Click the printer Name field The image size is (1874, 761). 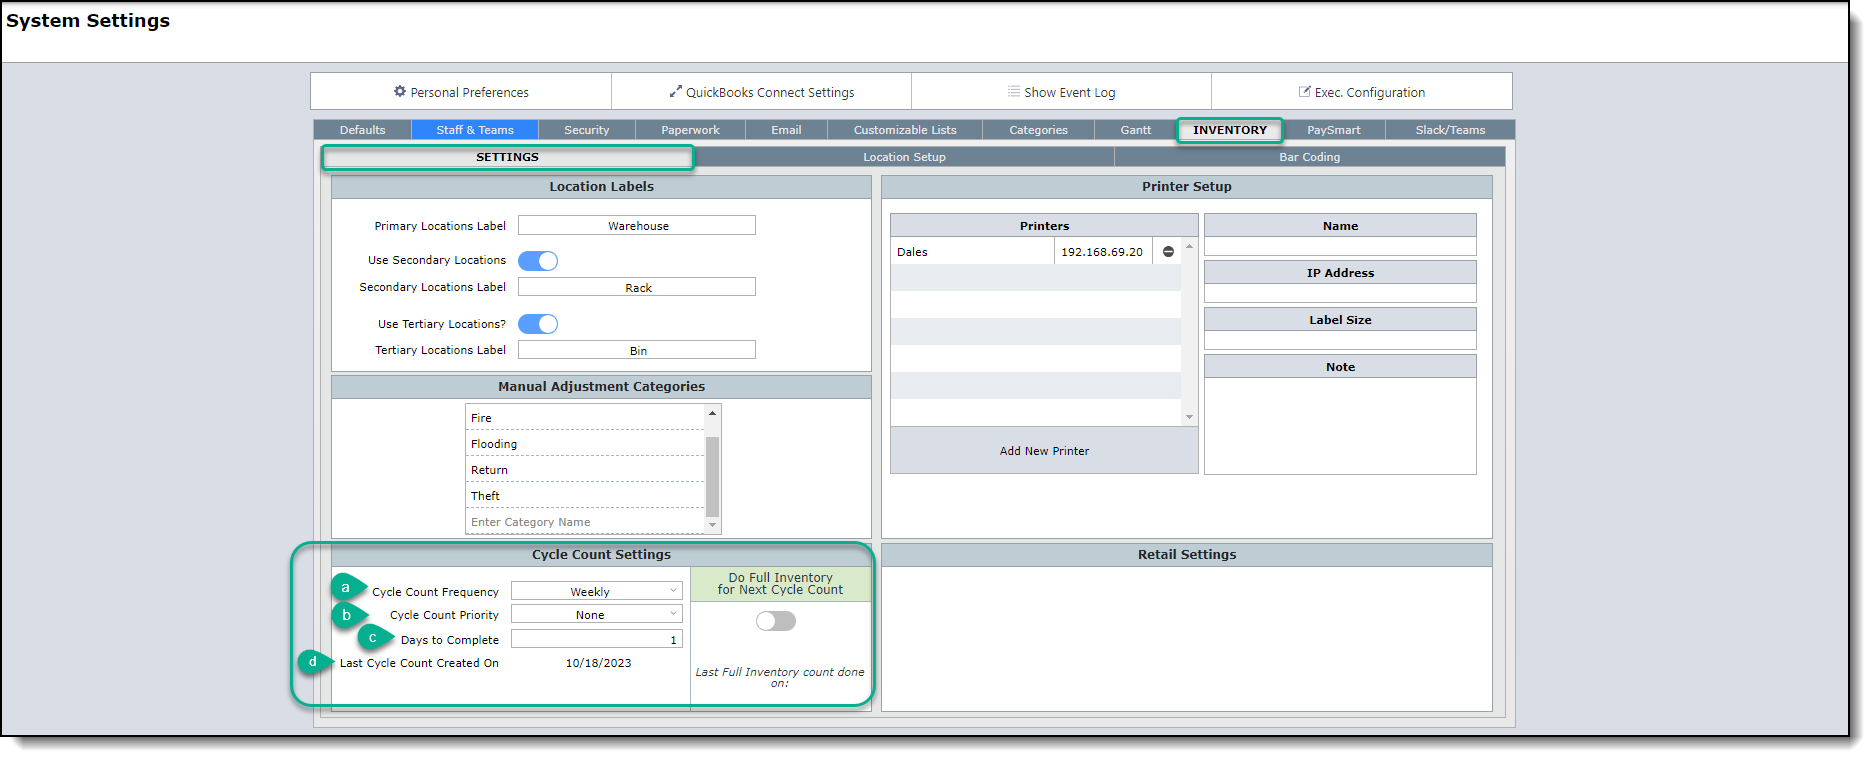[1340, 246]
